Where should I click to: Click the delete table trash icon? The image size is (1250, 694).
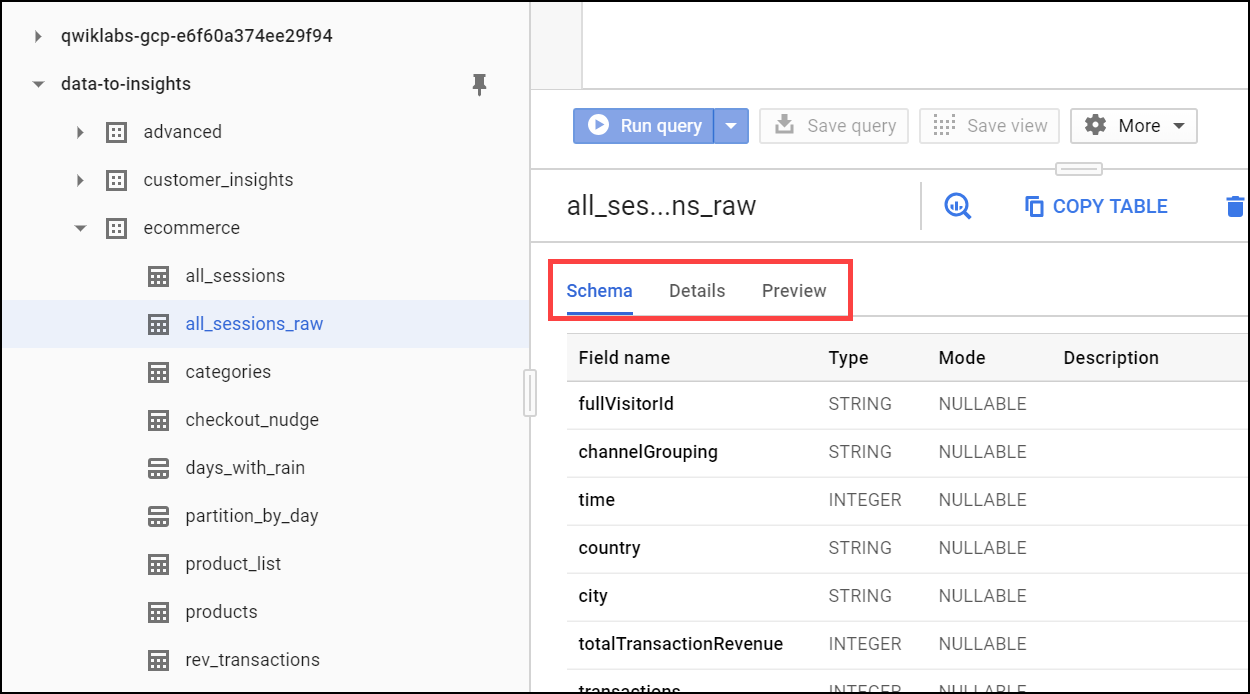[x=1235, y=207]
